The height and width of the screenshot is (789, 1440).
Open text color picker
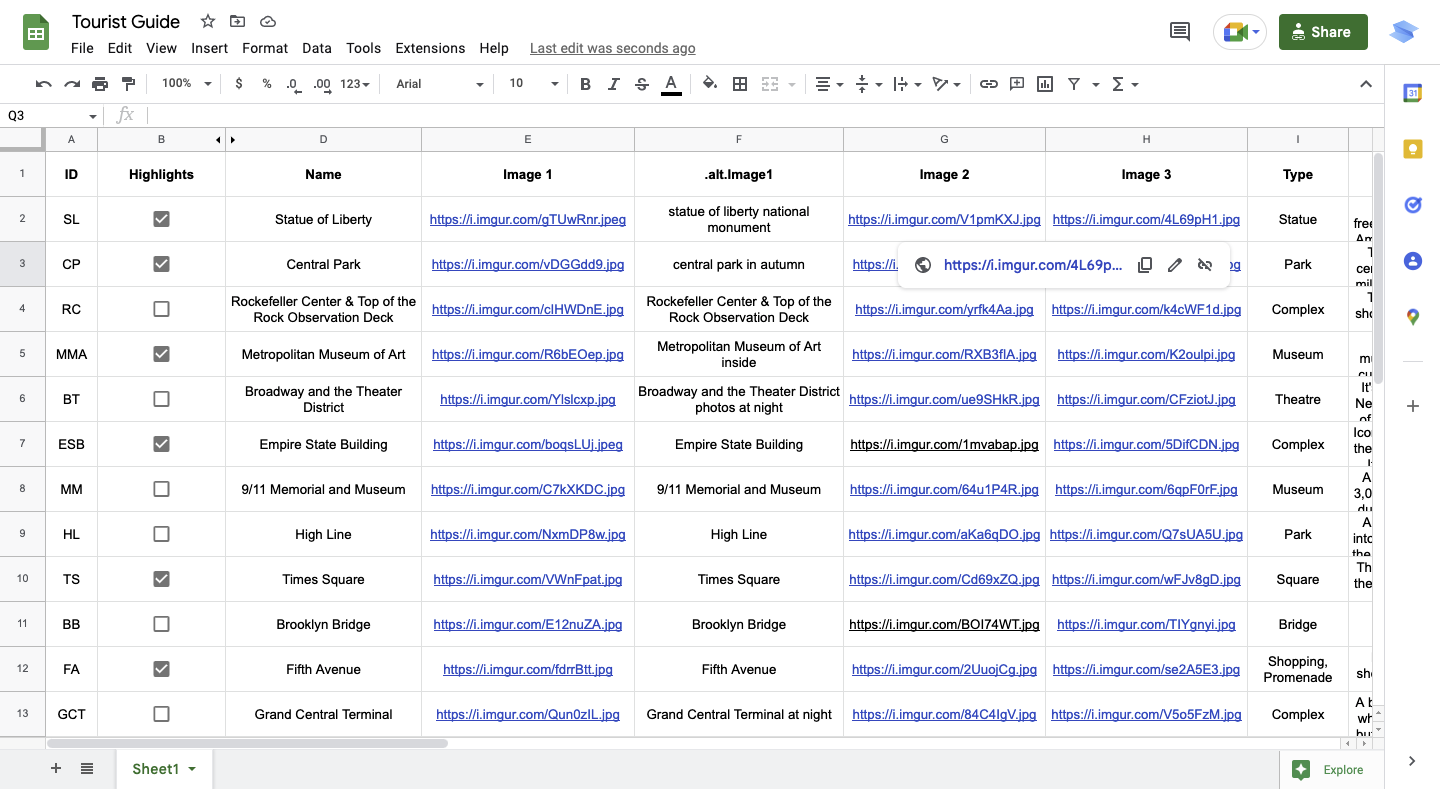671,84
